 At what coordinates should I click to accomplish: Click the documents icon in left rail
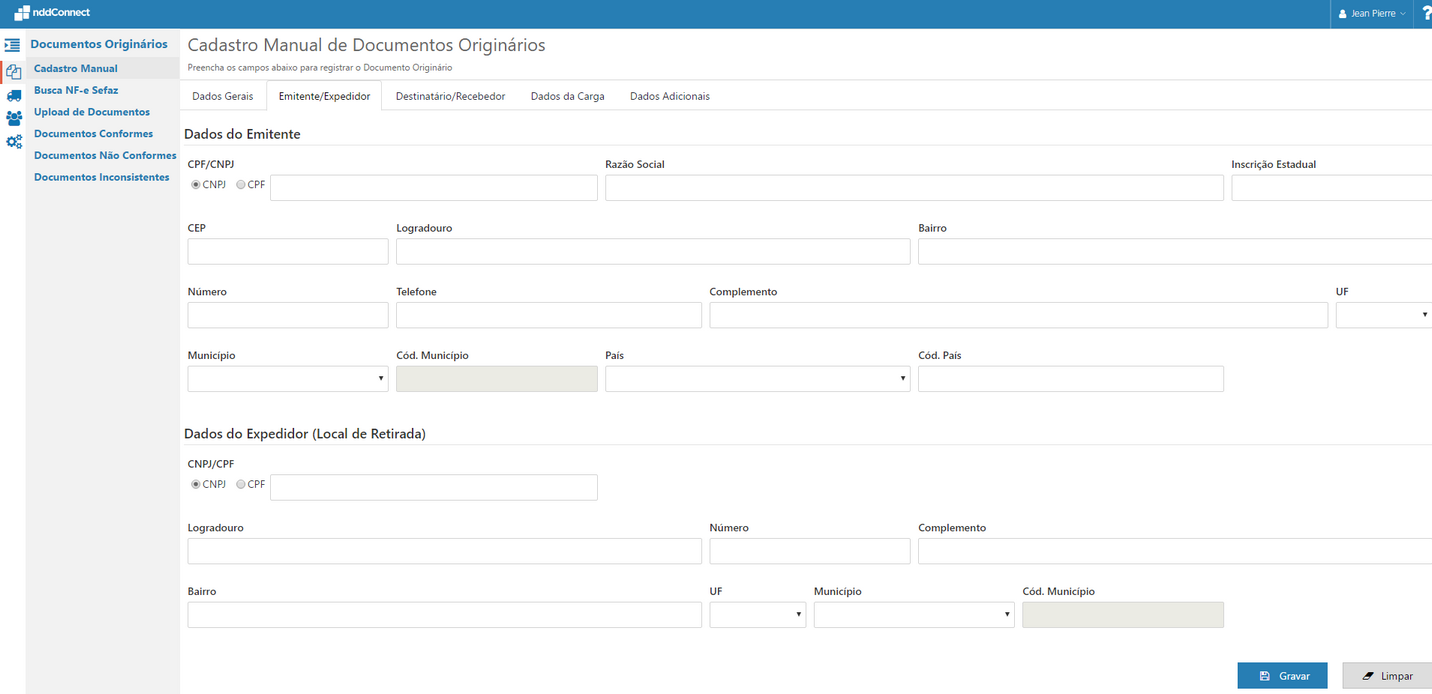pos(13,71)
